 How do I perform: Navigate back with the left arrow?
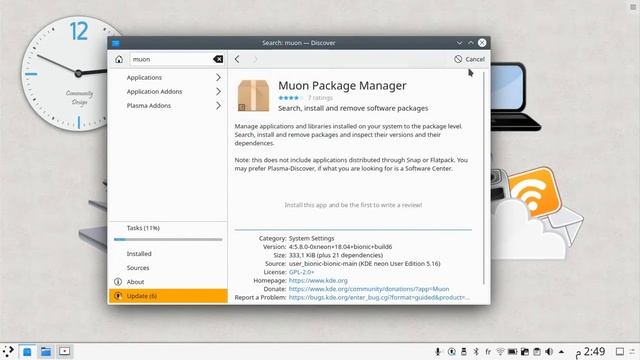pyautogui.click(x=237, y=59)
